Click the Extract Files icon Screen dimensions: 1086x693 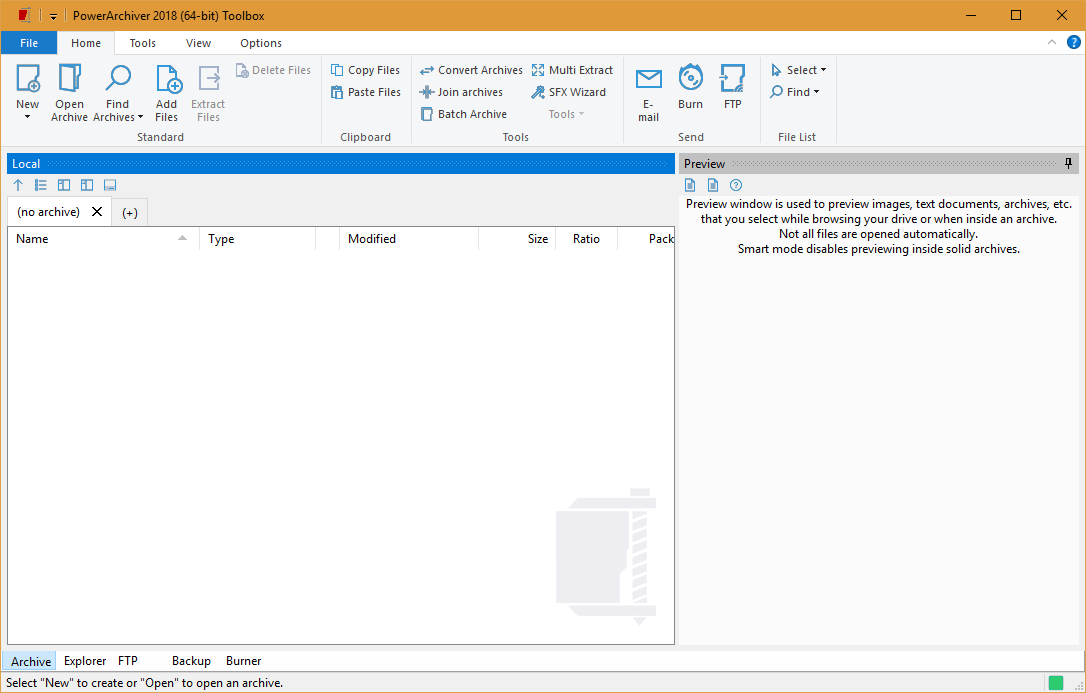pos(208,78)
